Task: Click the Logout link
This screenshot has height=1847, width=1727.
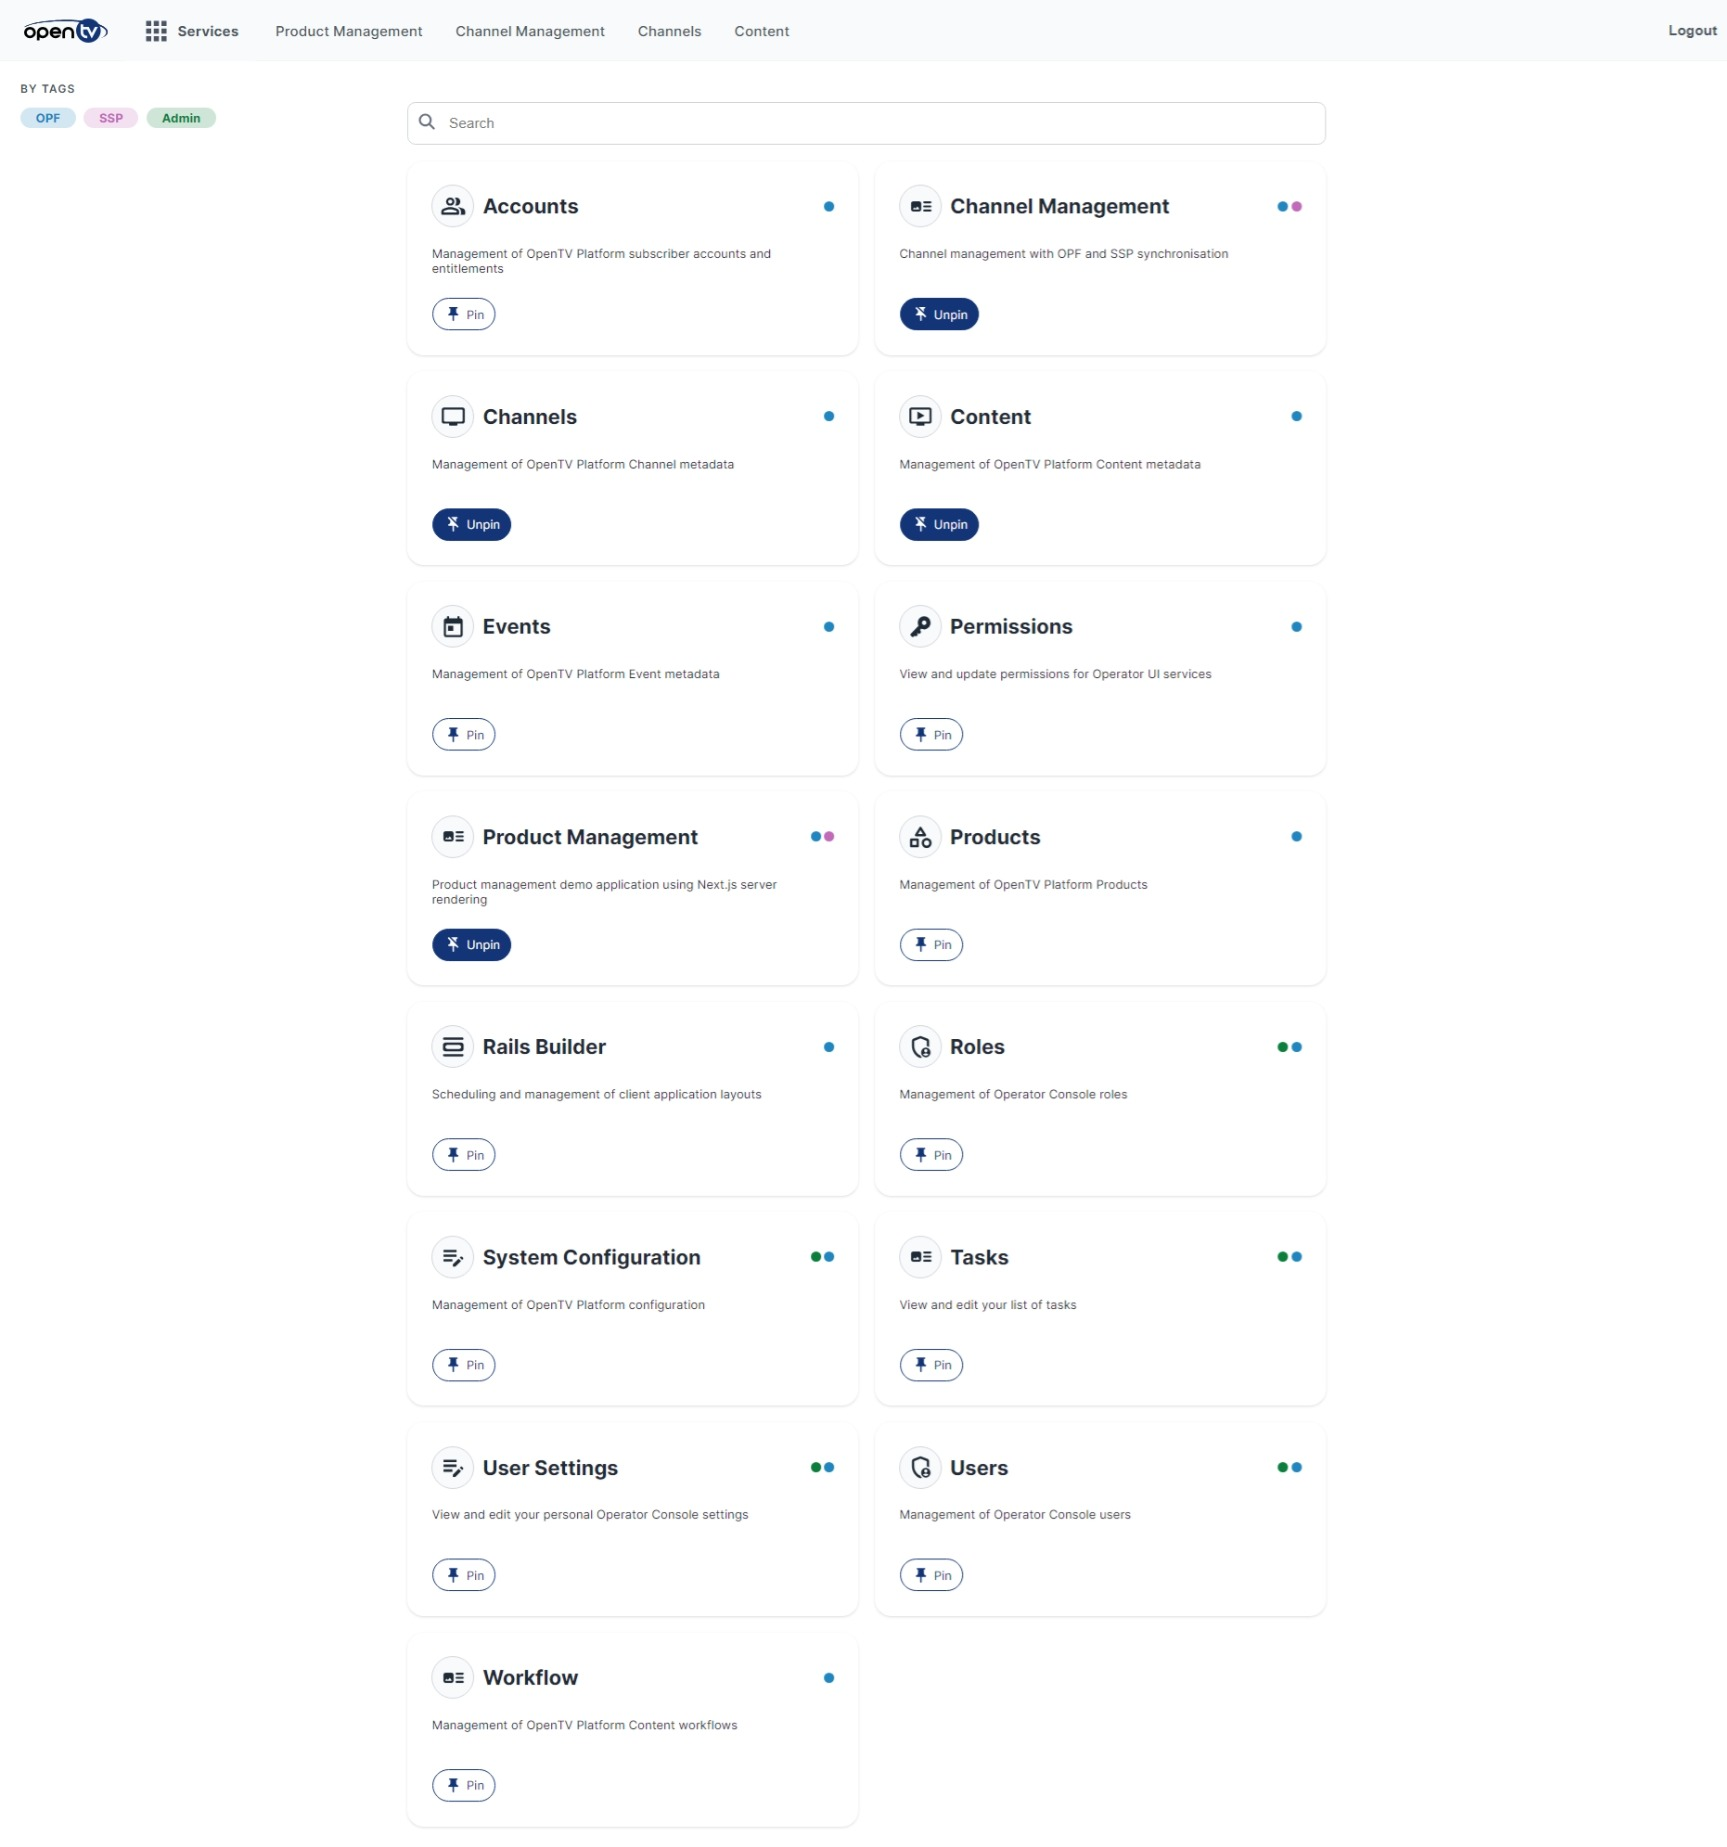Action: [1692, 31]
